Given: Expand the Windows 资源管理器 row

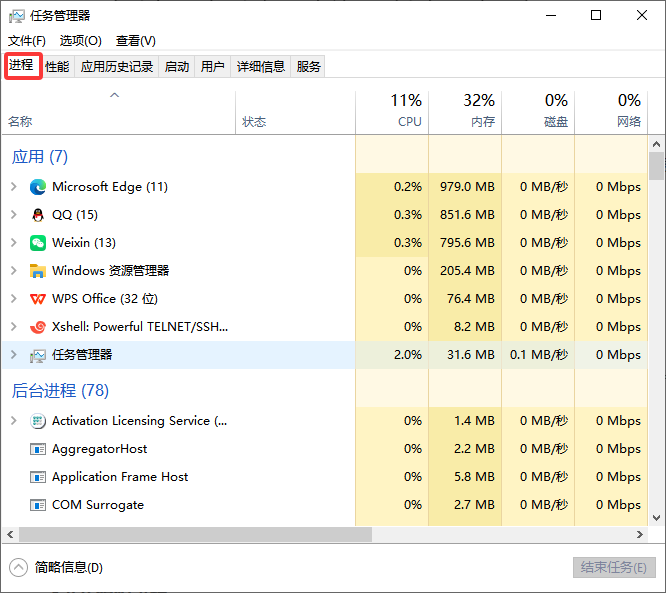Looking at the screenshot, I should tap(14, 271).
